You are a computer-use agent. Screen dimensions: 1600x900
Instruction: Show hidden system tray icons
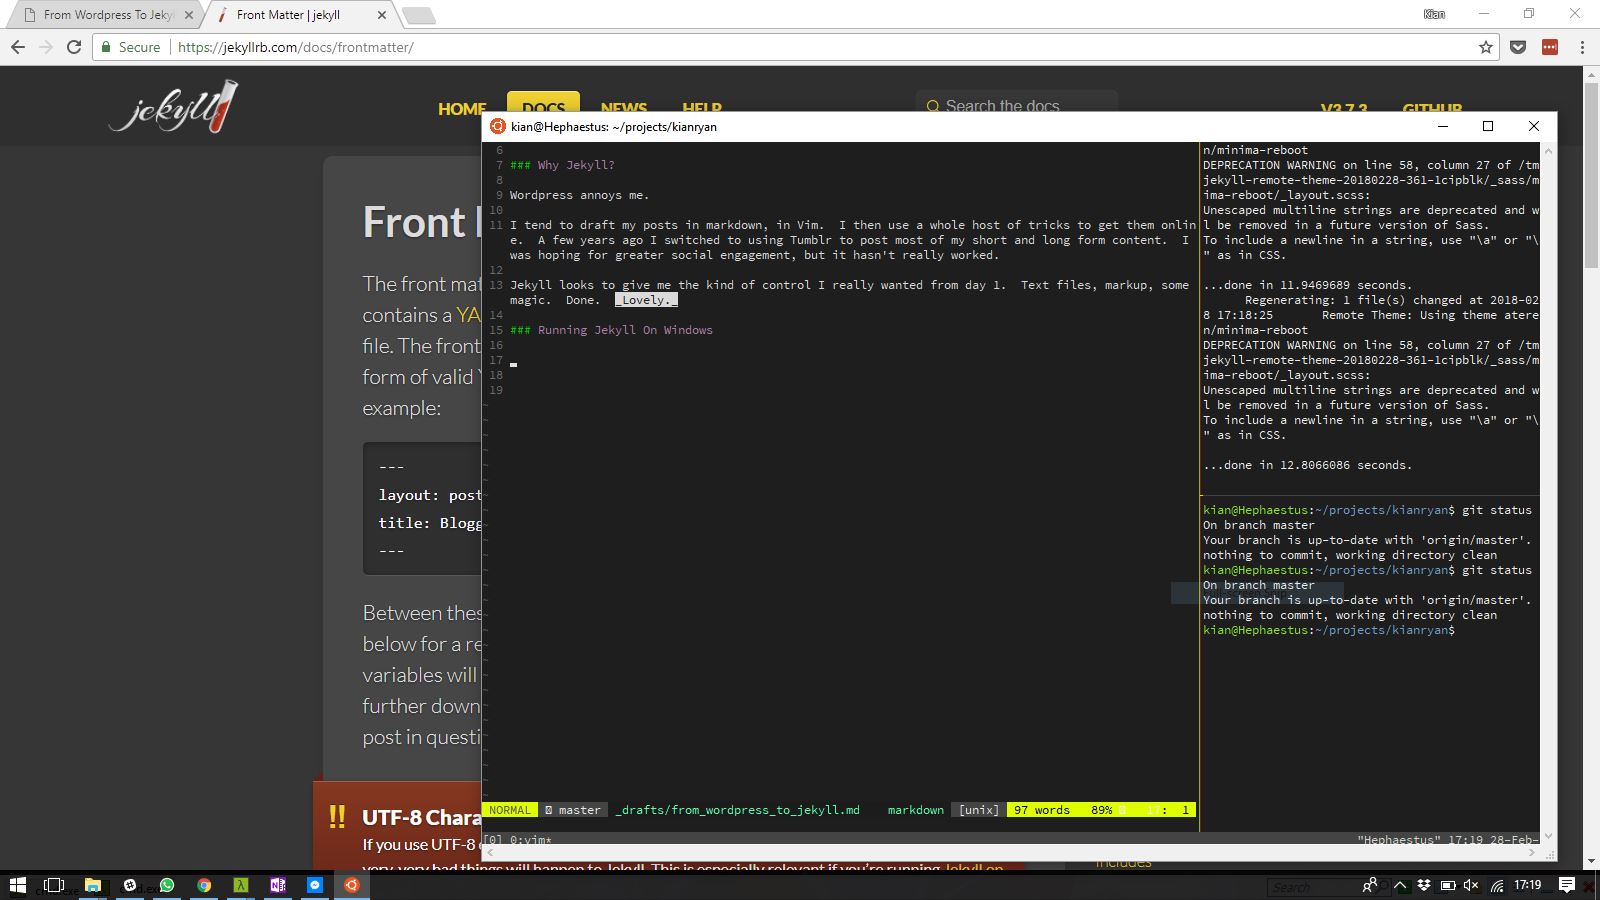pyautogui.click(x=1400, y=885)
